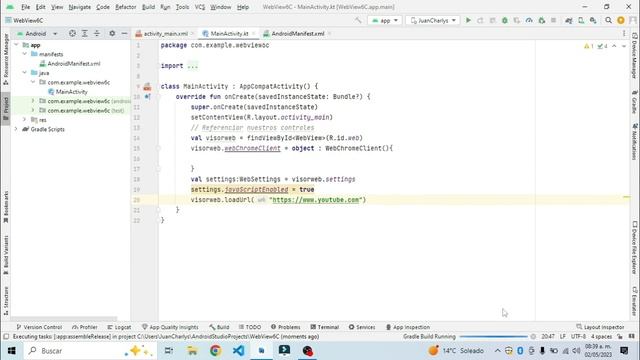This screenshot has height=360, width=640.
Task: Click the Collapse All icon in Project panel
Action: pos(97,33)
